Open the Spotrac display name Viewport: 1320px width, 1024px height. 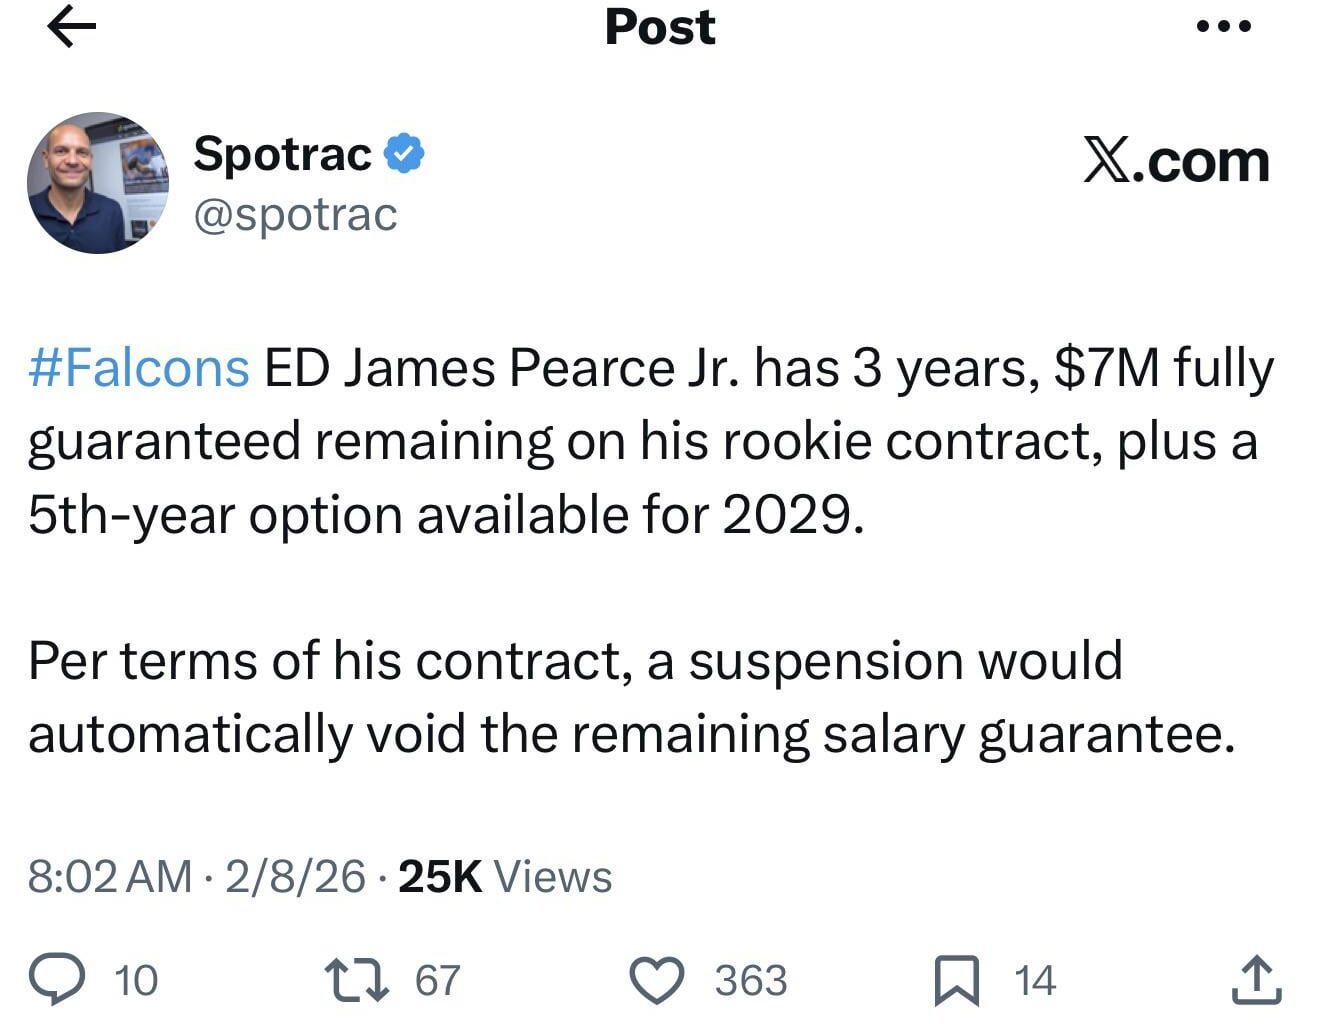[x=282, y=154]
